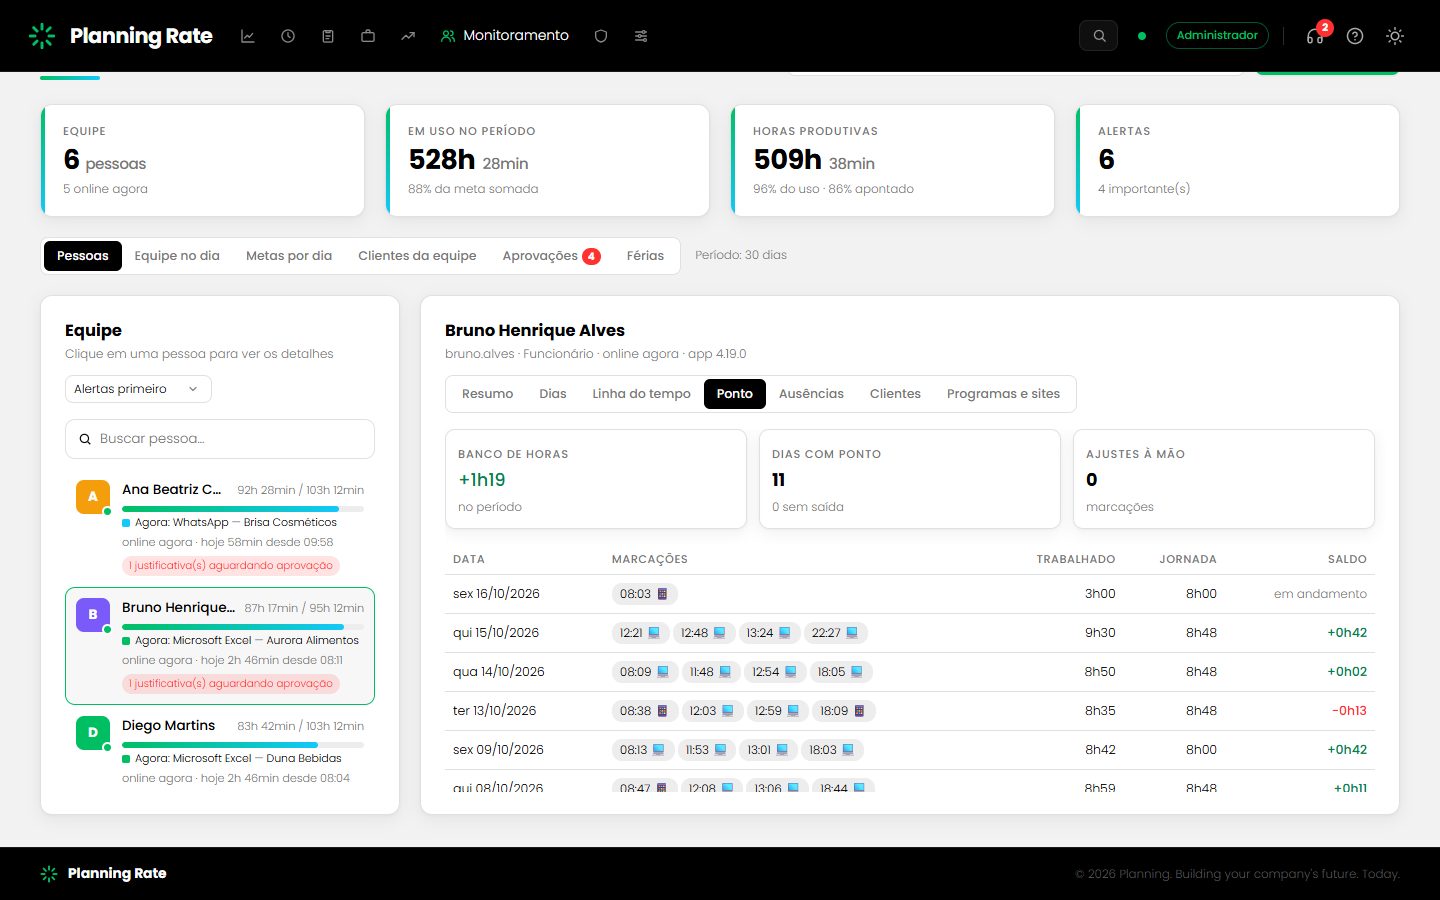
Task: Click the search magnifier button in header
Action: [1098, 36]
